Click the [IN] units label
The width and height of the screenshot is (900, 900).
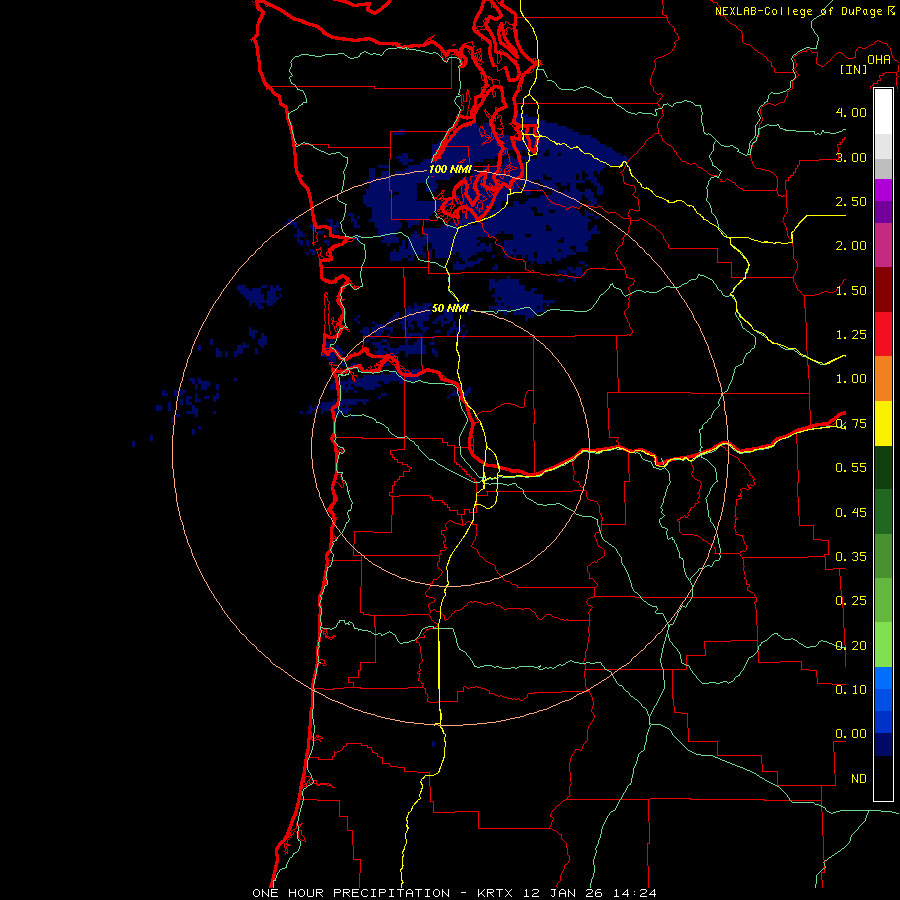click(x=854, y=69)
